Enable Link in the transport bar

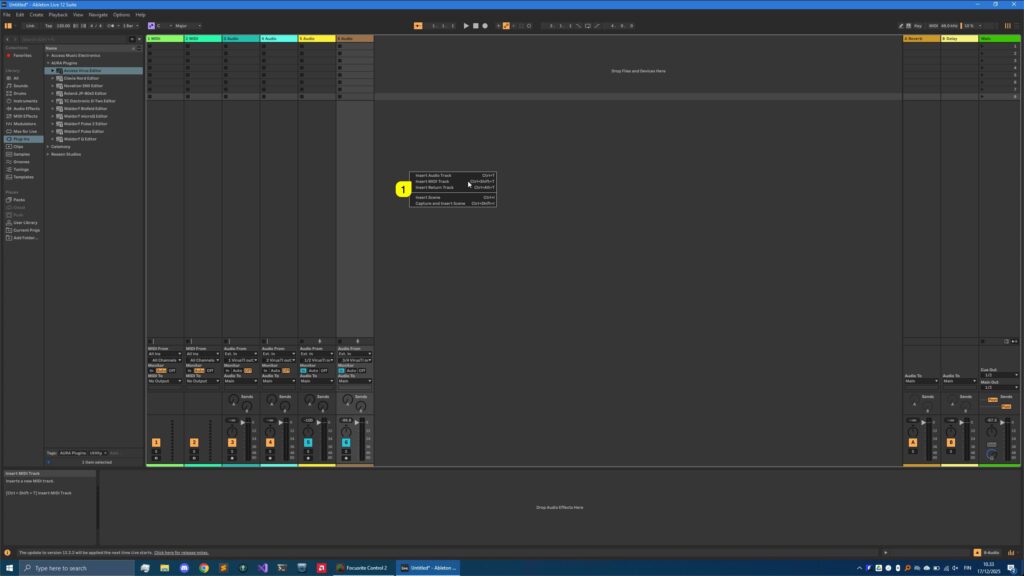point(29,24)
